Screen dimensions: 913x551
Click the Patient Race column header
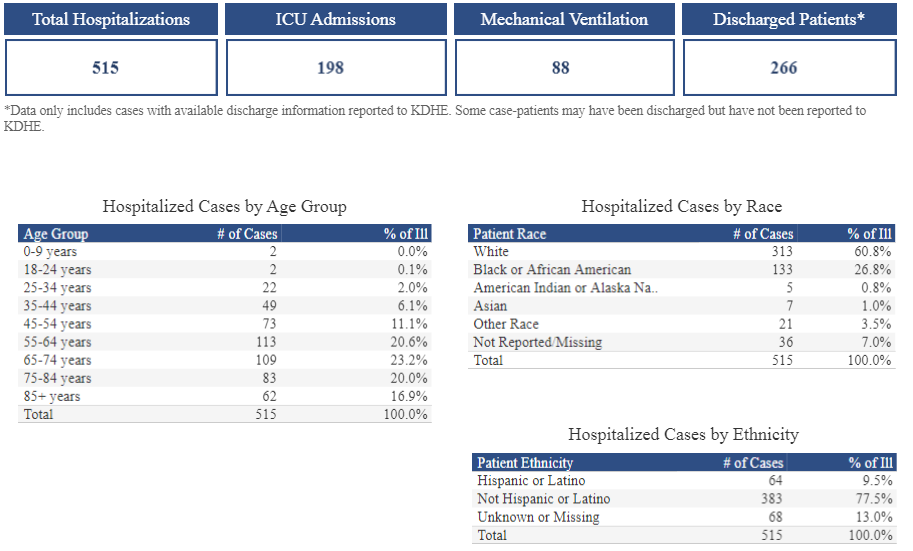[x=509, y=234]
